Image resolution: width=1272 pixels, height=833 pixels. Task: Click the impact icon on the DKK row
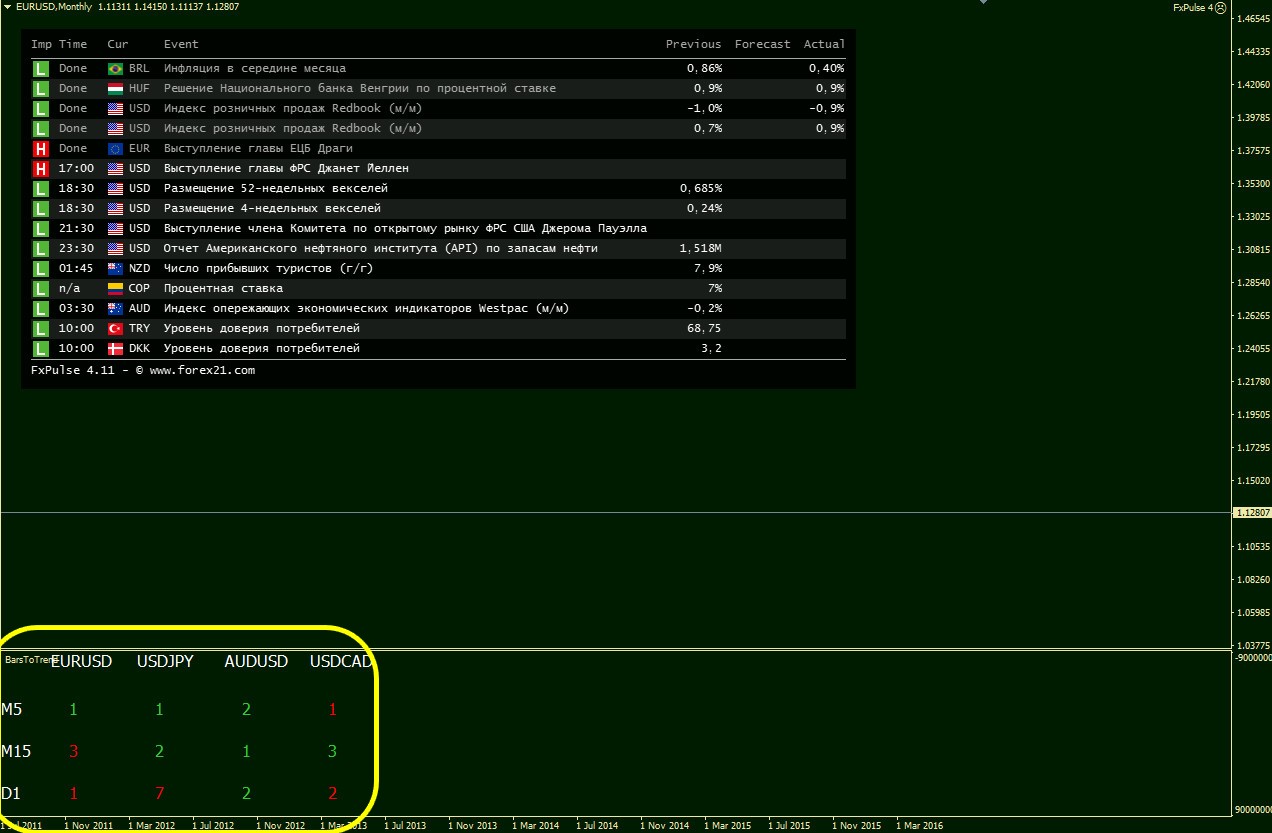point(41,349)
